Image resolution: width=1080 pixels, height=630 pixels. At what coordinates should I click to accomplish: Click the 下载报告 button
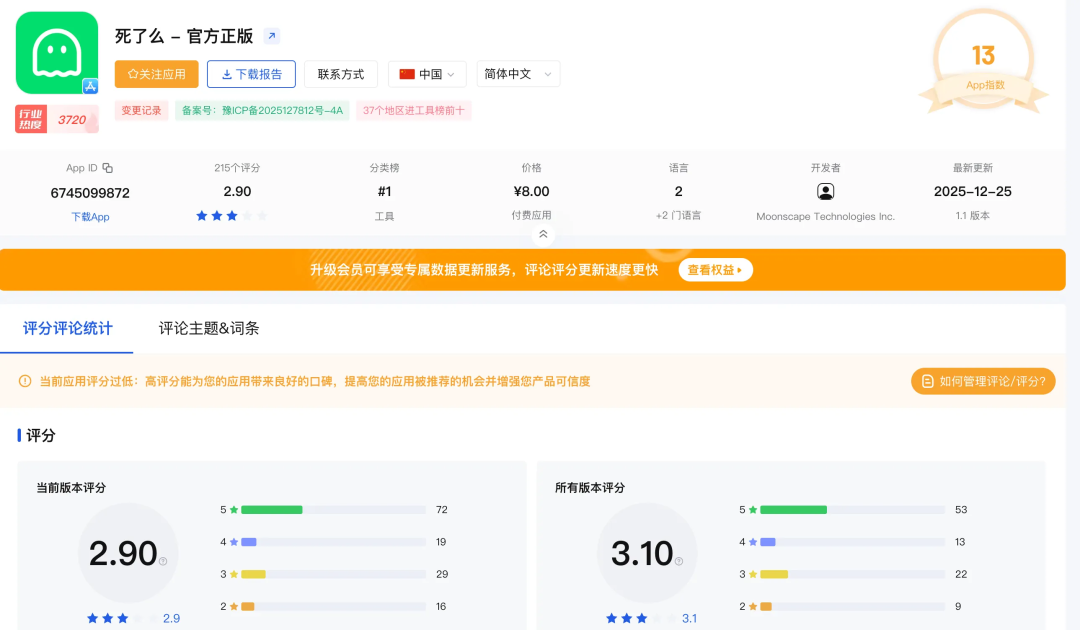tap(251, 74)
